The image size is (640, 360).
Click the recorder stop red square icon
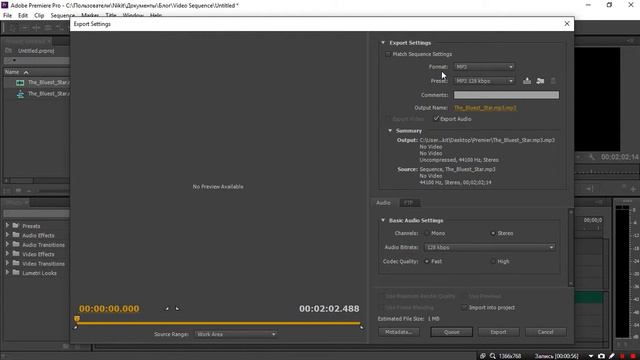pos(633,356)
